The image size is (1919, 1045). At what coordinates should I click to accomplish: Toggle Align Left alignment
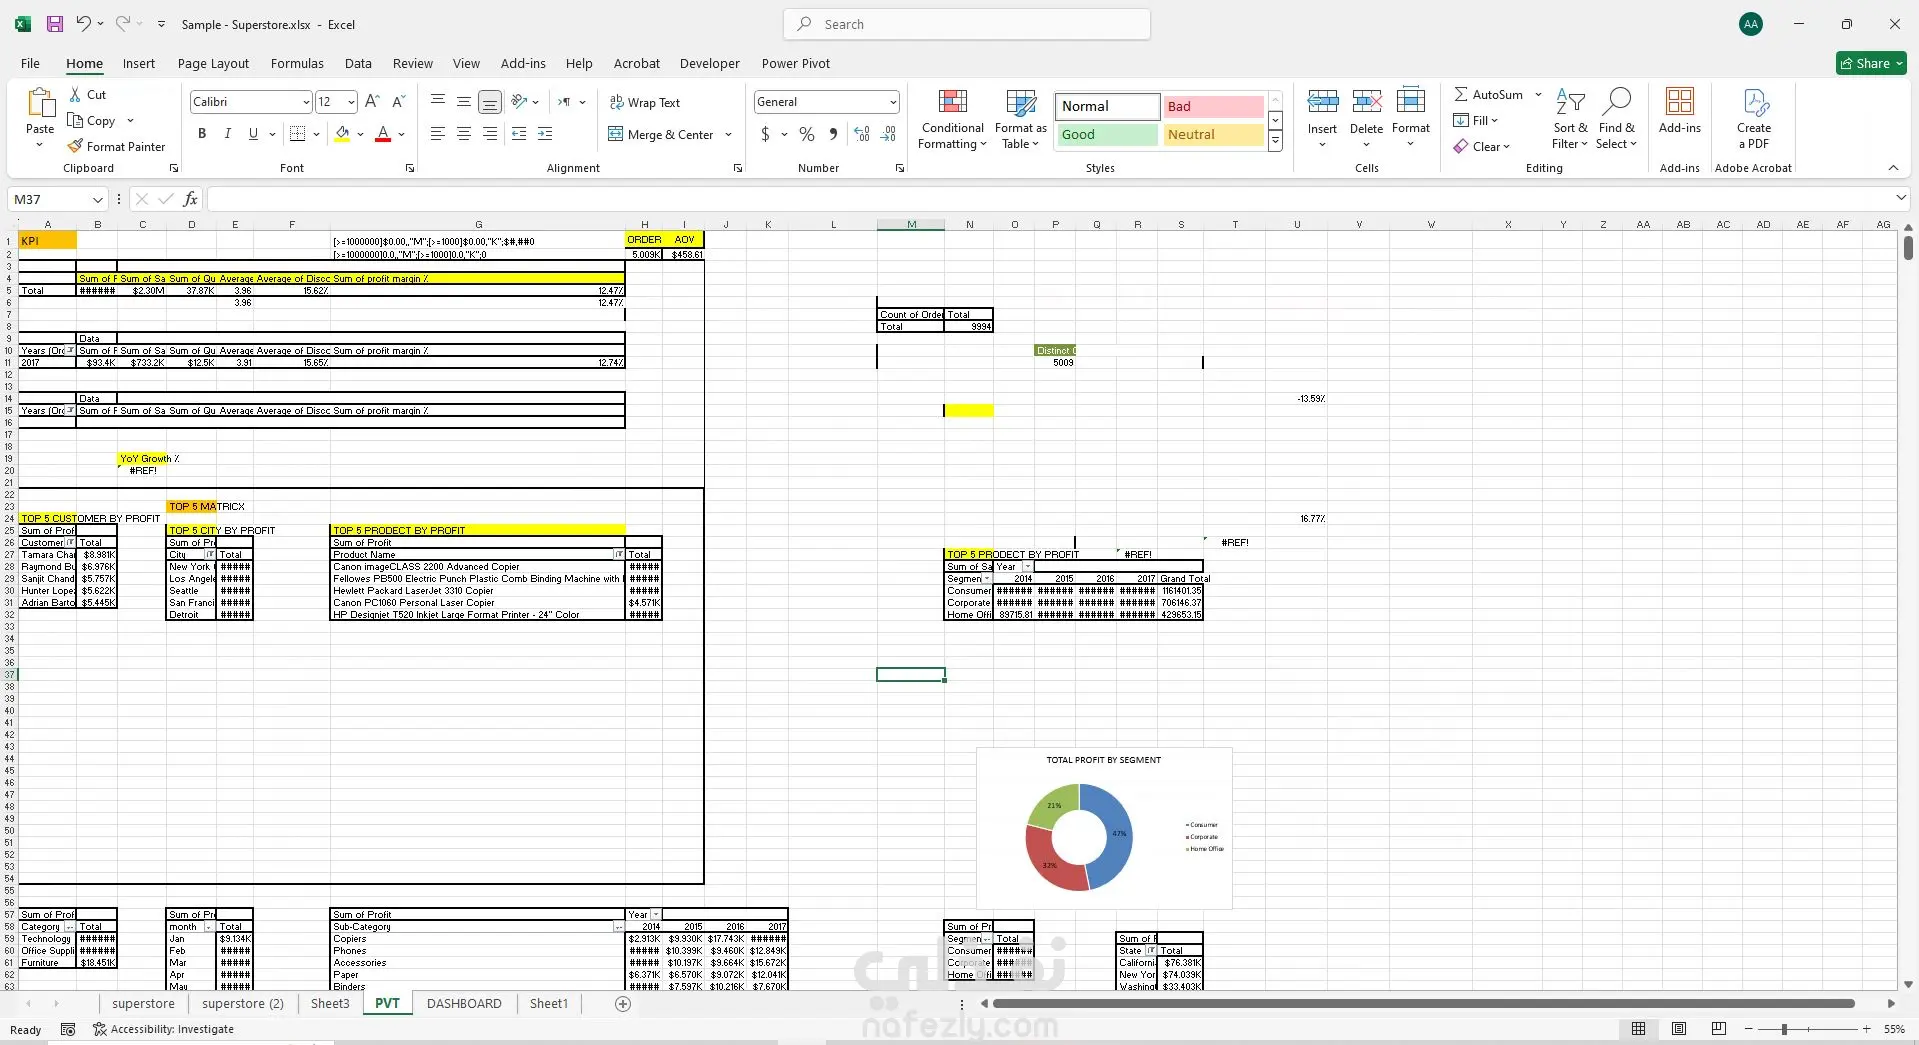coord(437,134)
